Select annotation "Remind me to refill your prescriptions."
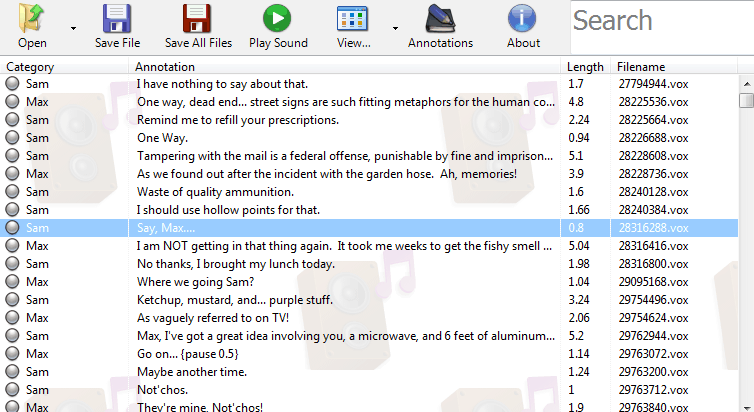 [238, 120]
